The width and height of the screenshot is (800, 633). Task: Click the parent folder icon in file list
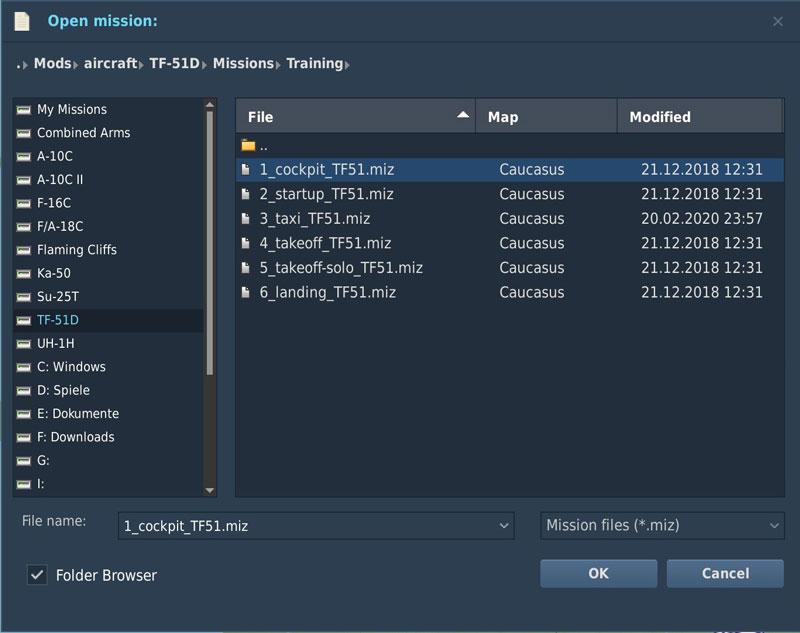tap(248, 146)
